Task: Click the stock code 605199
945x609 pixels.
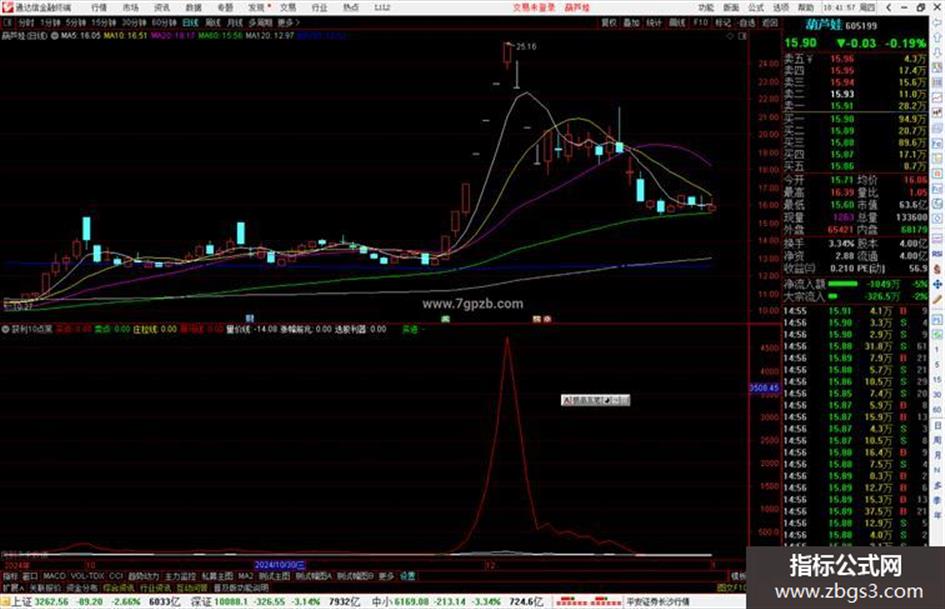Action: [861, 26]
